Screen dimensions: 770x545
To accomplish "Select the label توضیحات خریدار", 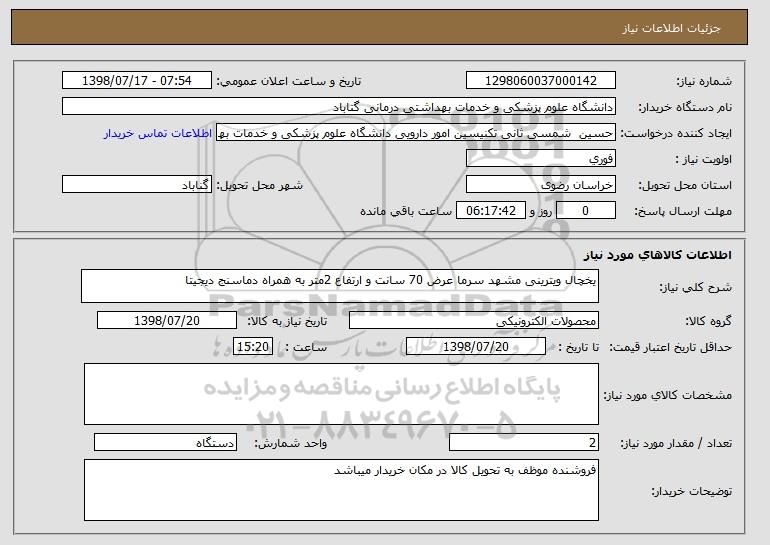I will tap(691, 491).
